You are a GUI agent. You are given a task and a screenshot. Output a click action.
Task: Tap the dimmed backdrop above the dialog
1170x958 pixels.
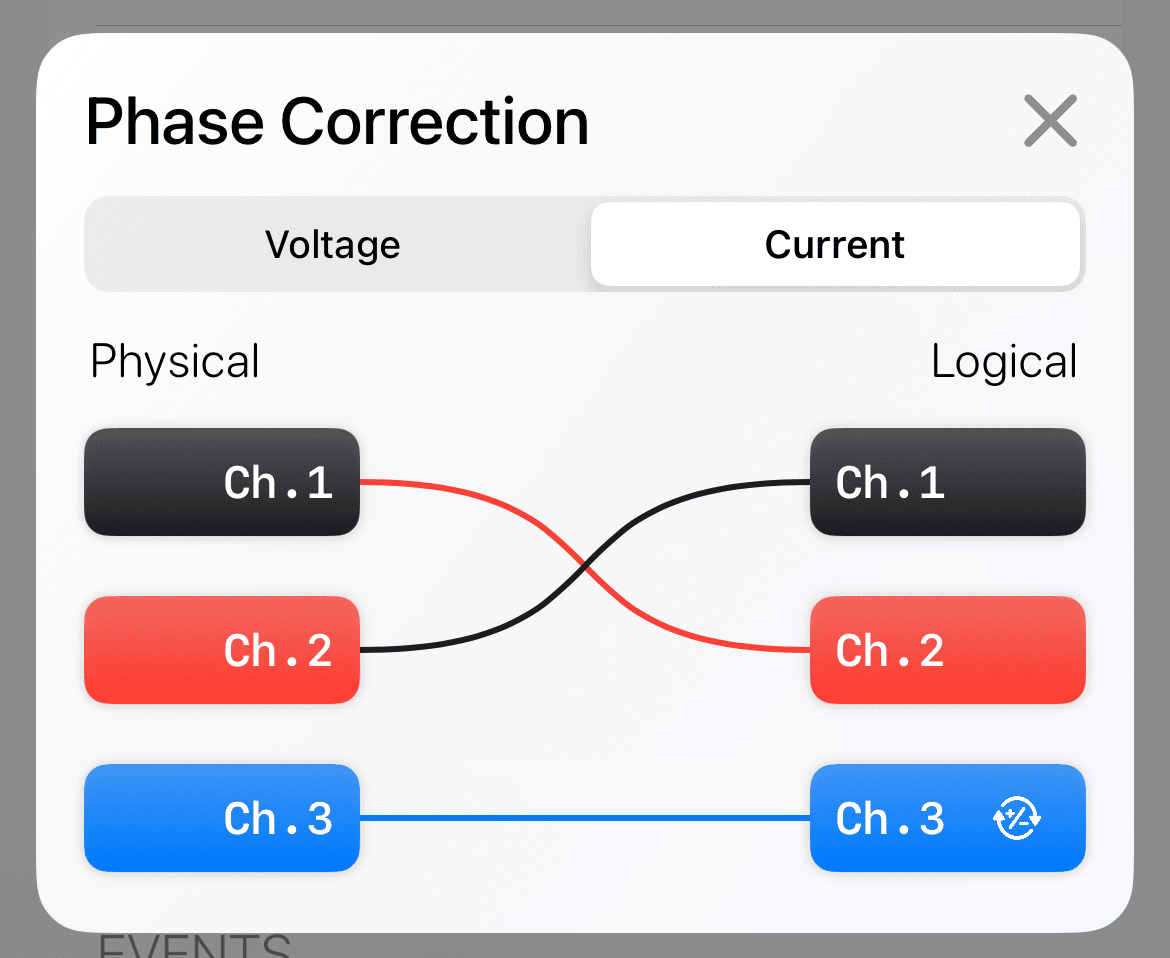600,12
